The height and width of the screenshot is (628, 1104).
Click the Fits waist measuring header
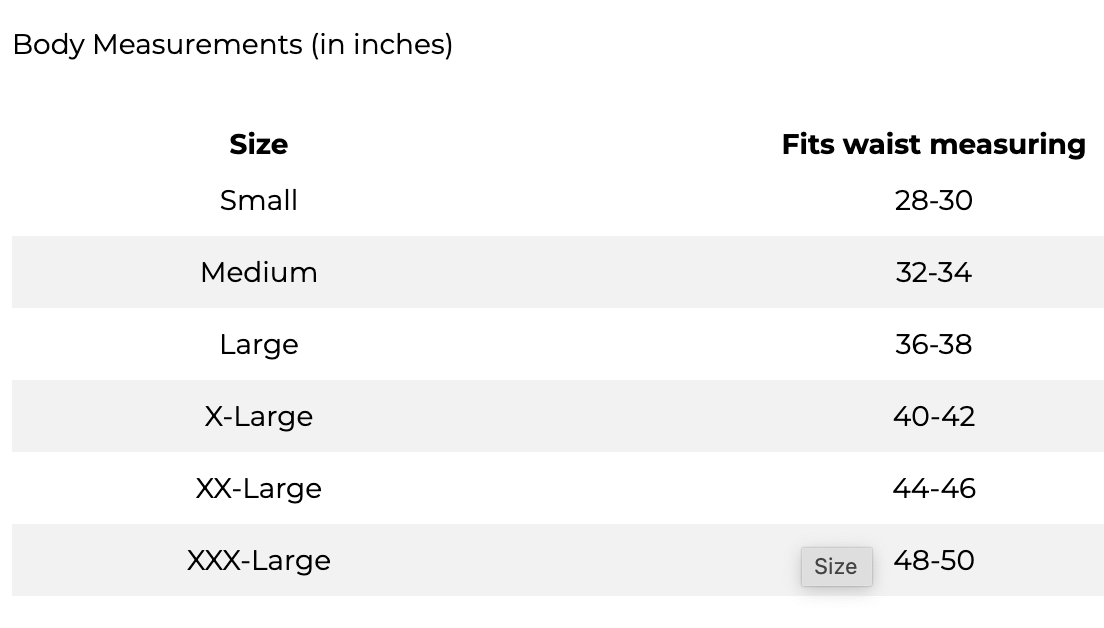pos(934,144)
